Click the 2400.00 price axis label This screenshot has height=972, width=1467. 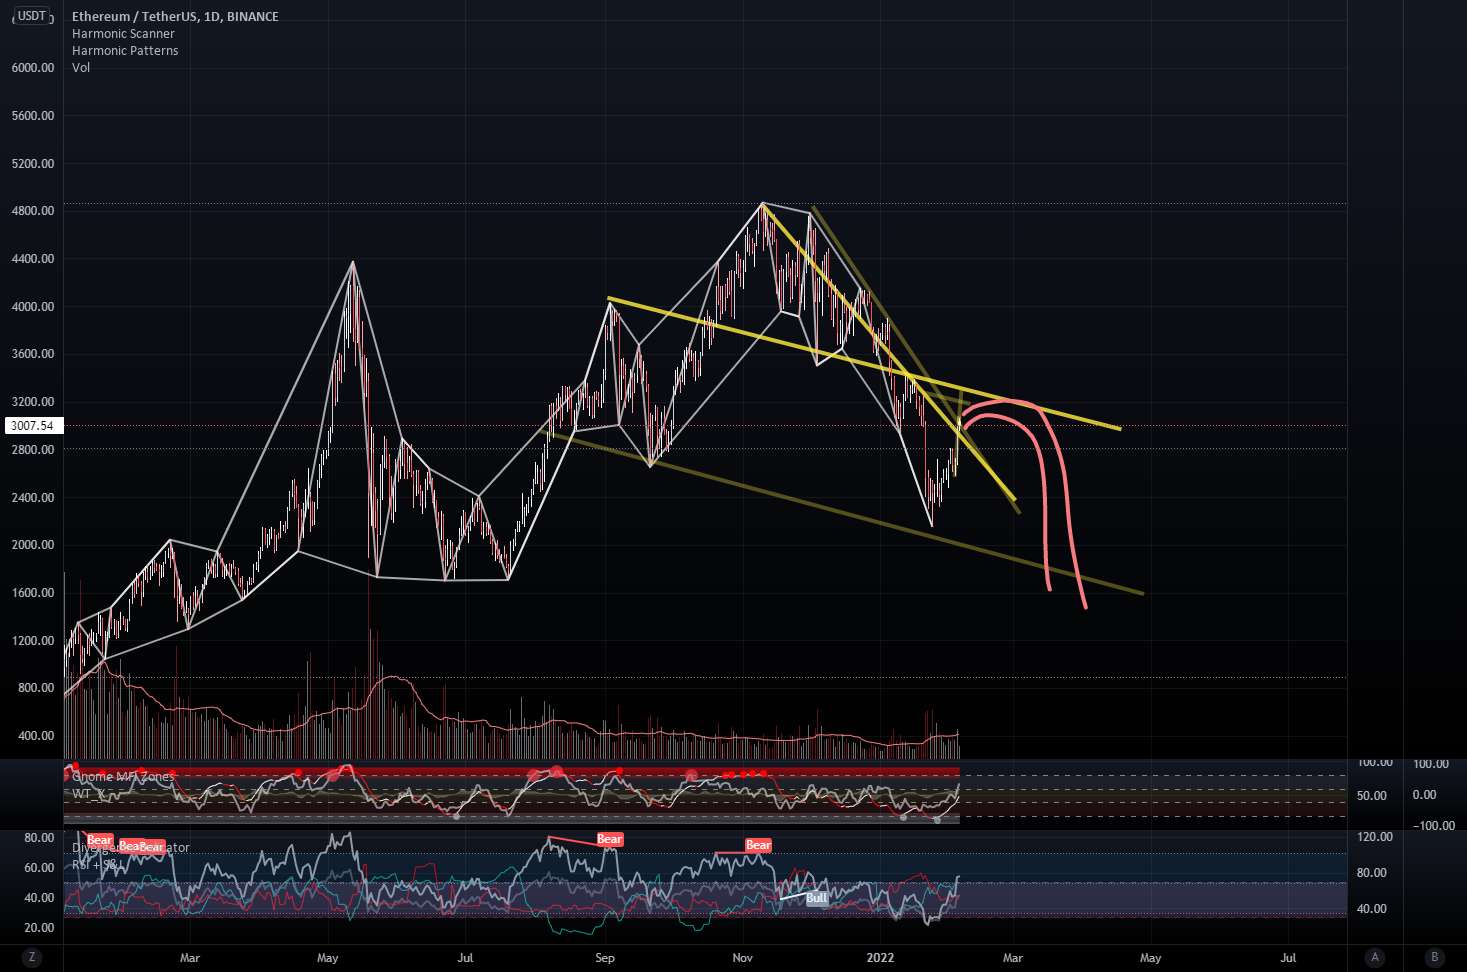pos(33,497)
